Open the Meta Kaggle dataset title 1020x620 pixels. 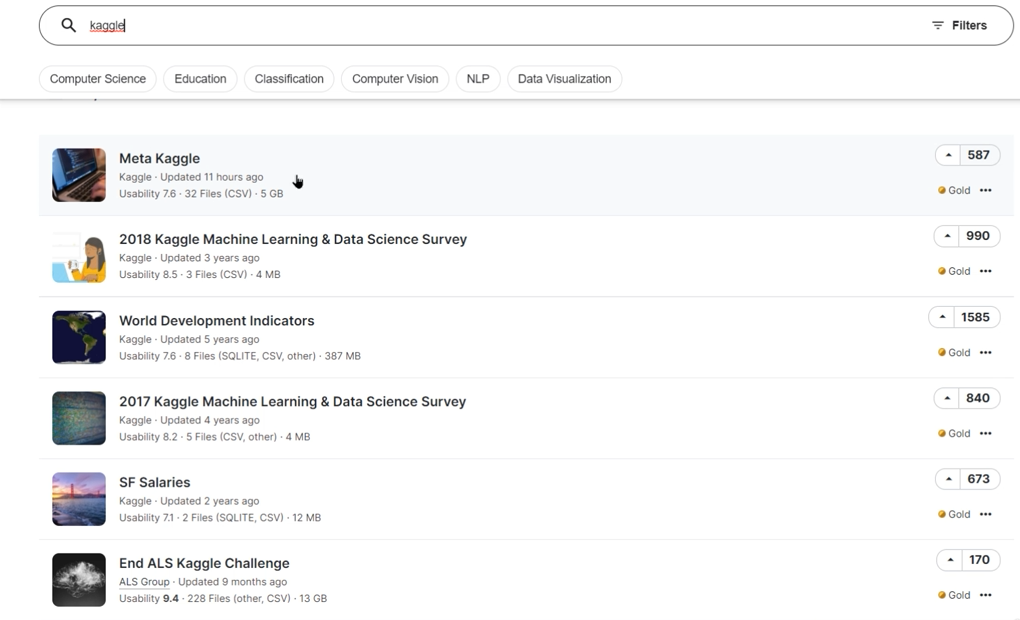tap(159, 158)
